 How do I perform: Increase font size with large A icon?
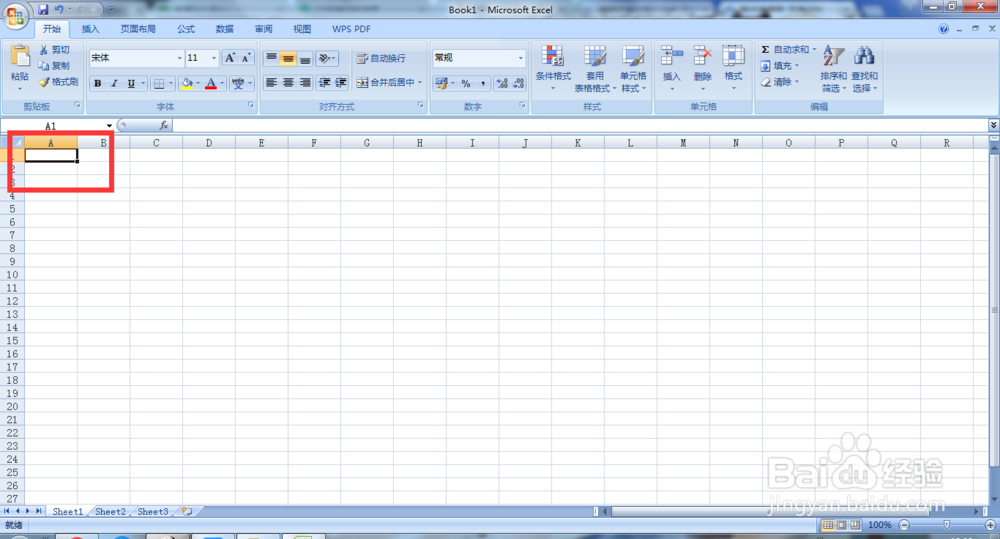230,58
